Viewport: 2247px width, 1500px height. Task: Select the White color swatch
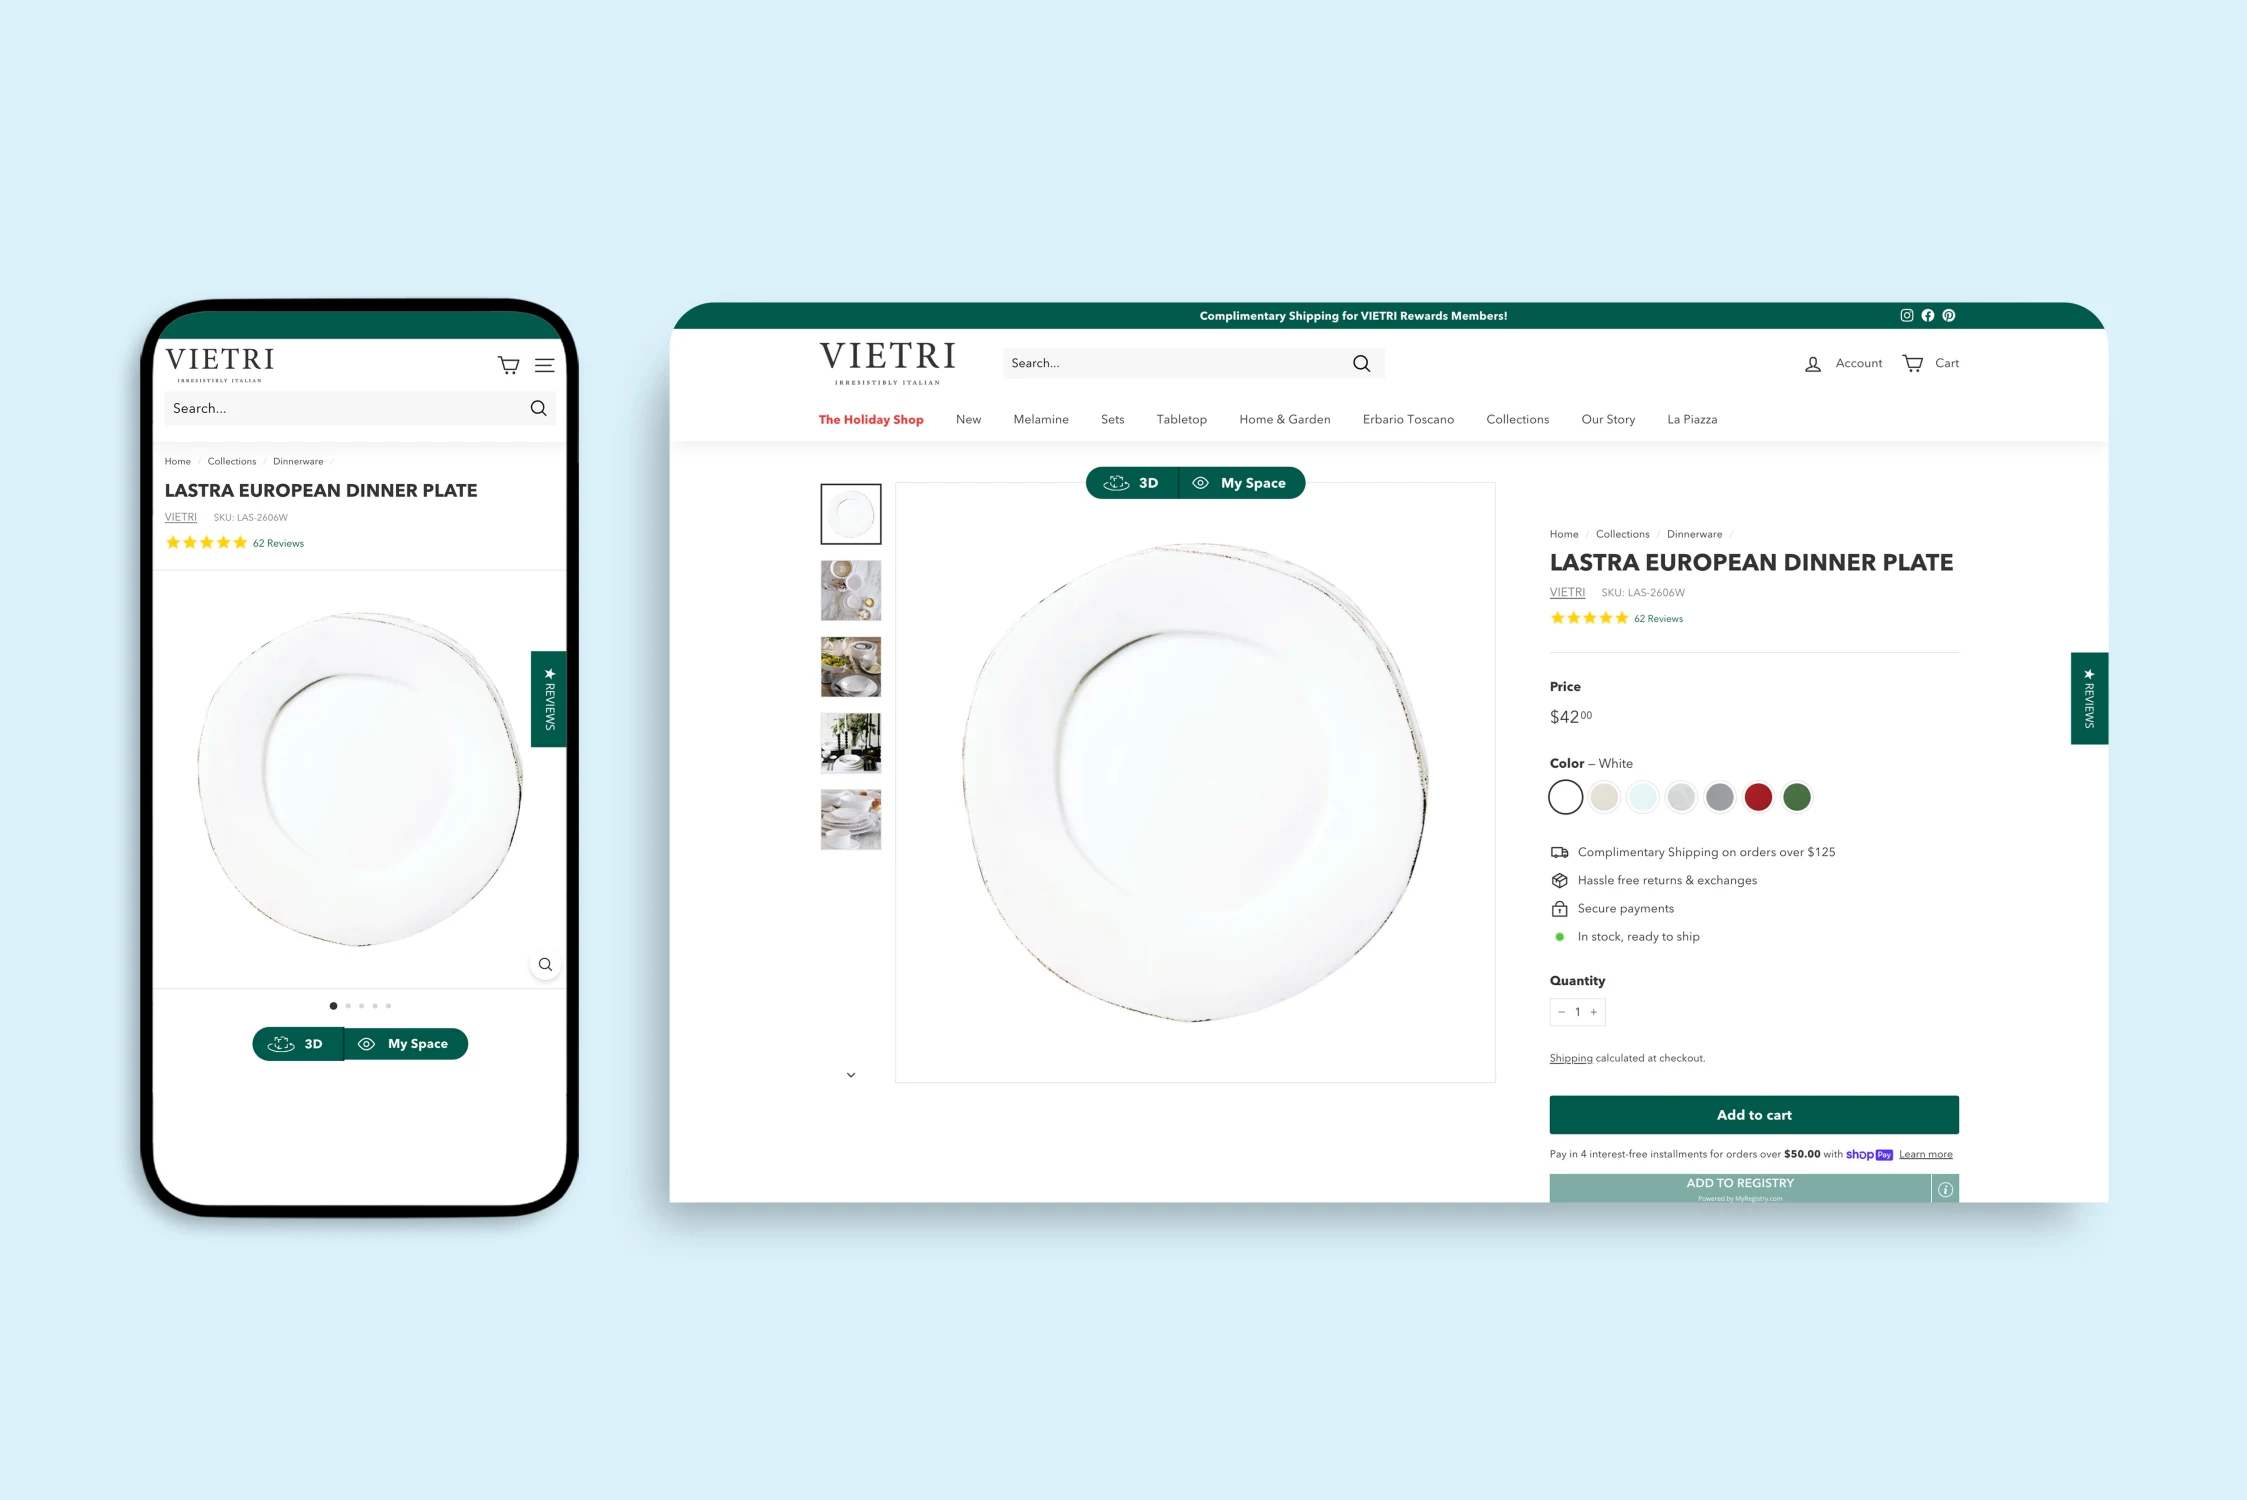point(1566,797)
